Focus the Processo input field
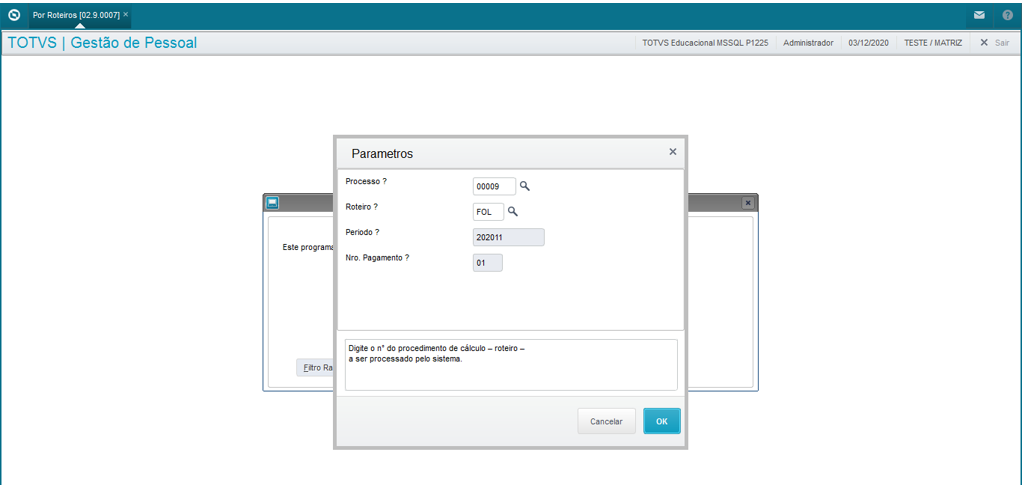This screenshot has height=486, width=1030. click(495, 187)
